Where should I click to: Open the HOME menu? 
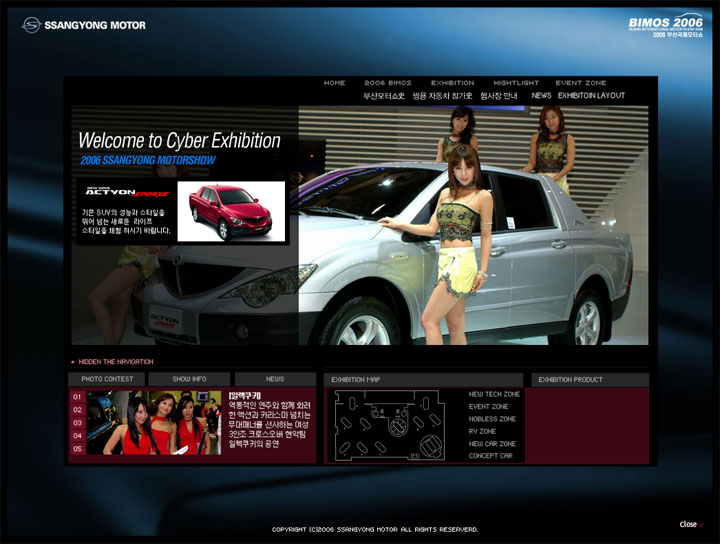coord(334,83)
